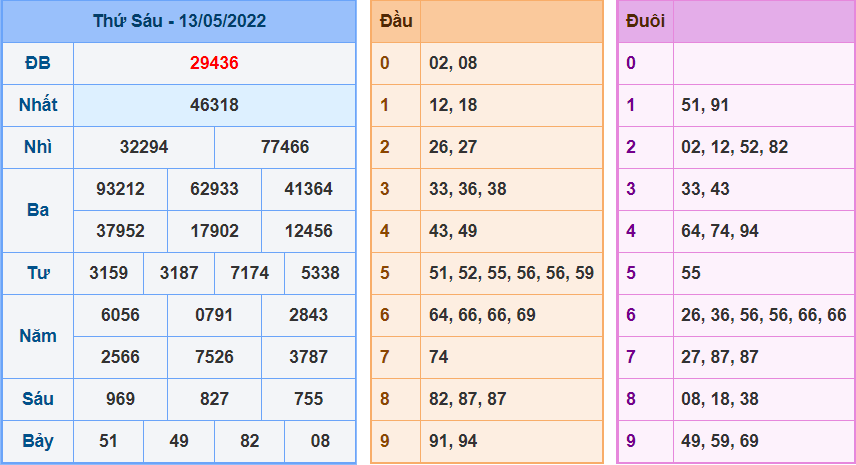Select Đuôi row values 02, 12, 52, 82
856x465 pixels.
[734, 147]
